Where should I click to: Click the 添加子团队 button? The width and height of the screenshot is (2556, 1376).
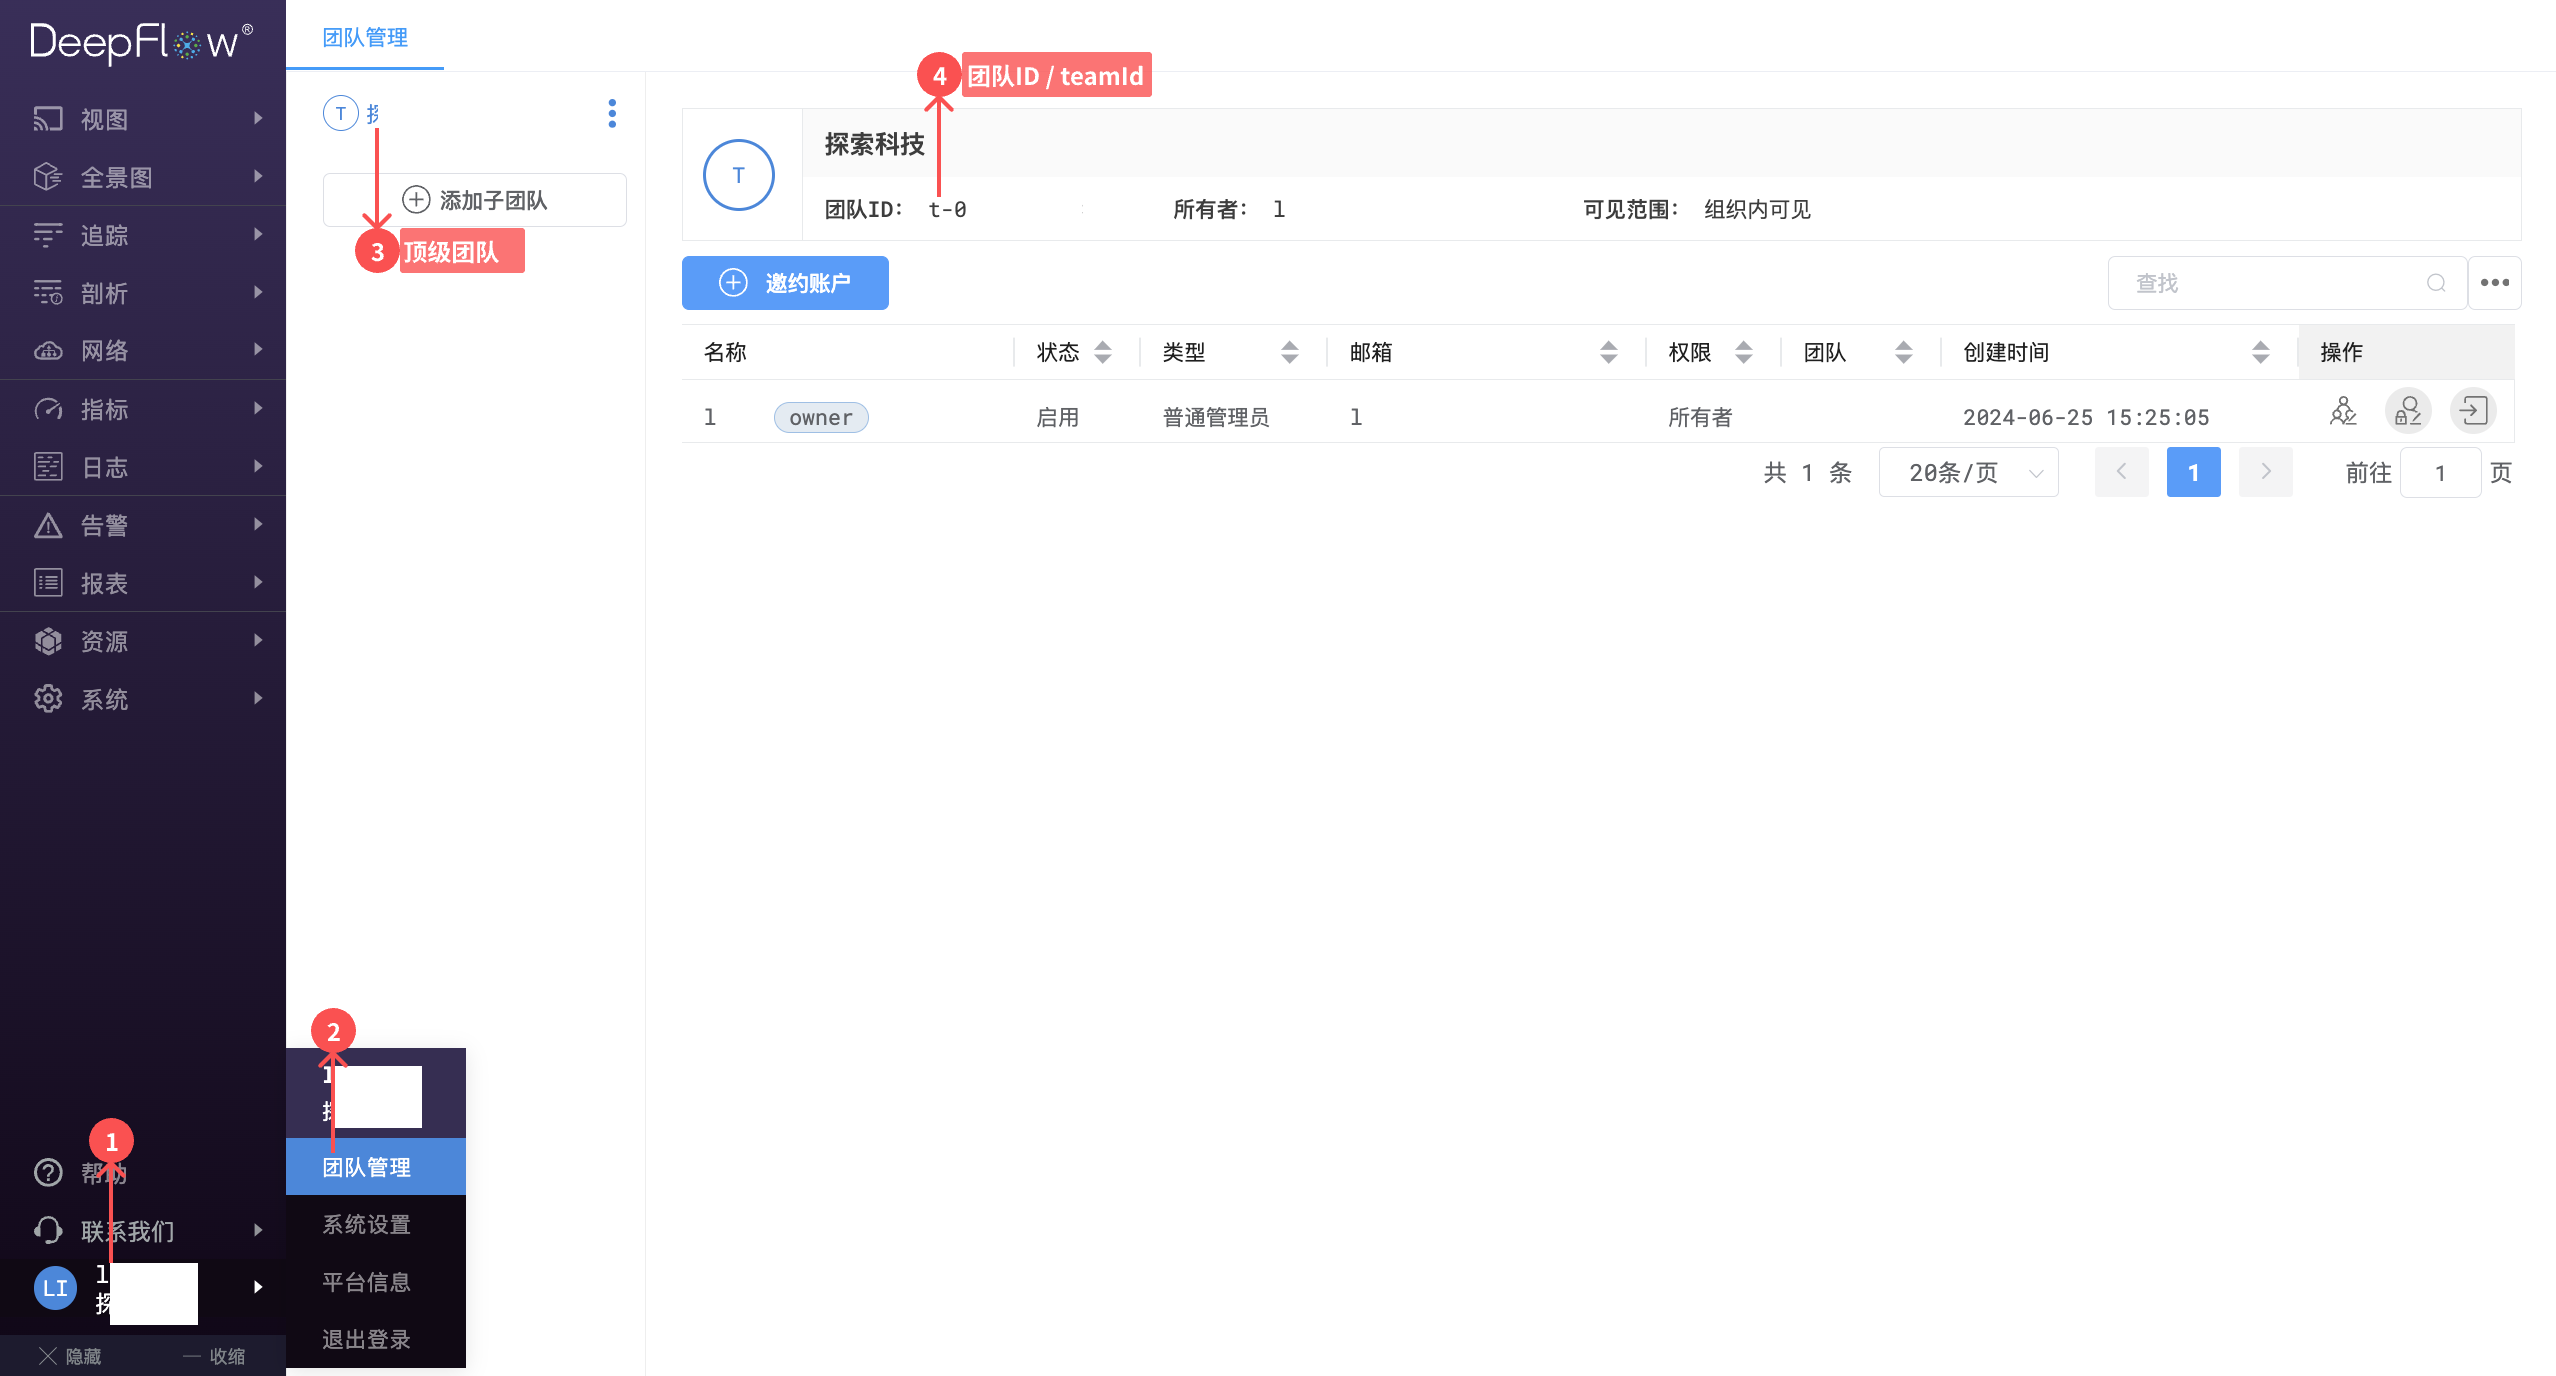474,199
